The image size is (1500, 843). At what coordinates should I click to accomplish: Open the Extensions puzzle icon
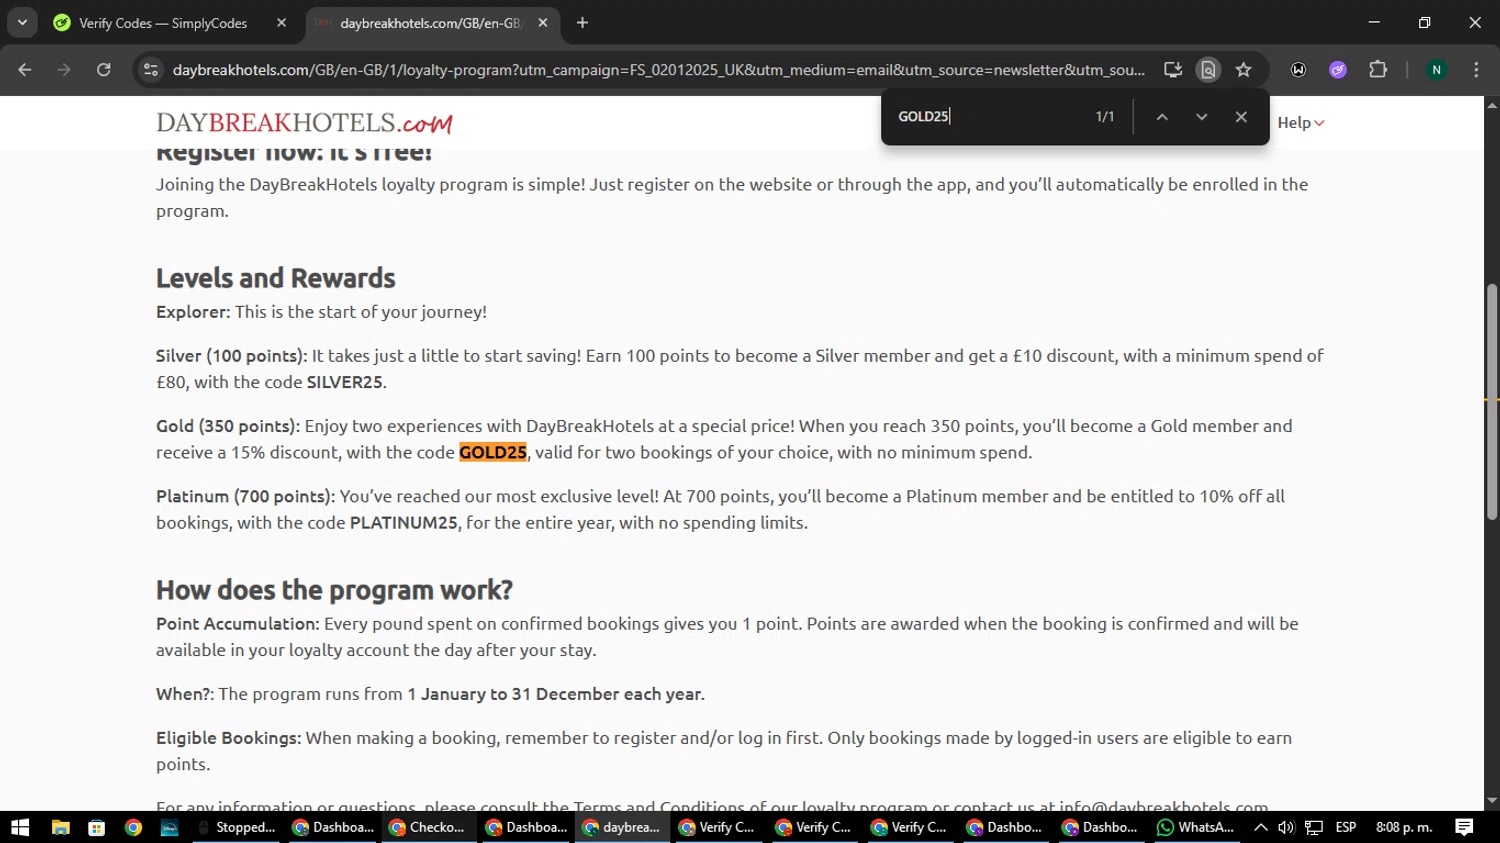click(1378, 70)
